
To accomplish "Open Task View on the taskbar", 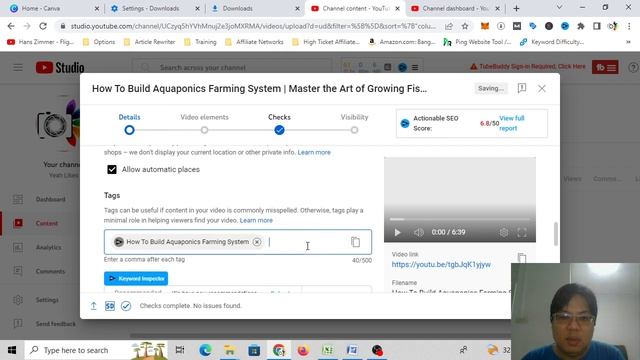I will tap(180, 350).
